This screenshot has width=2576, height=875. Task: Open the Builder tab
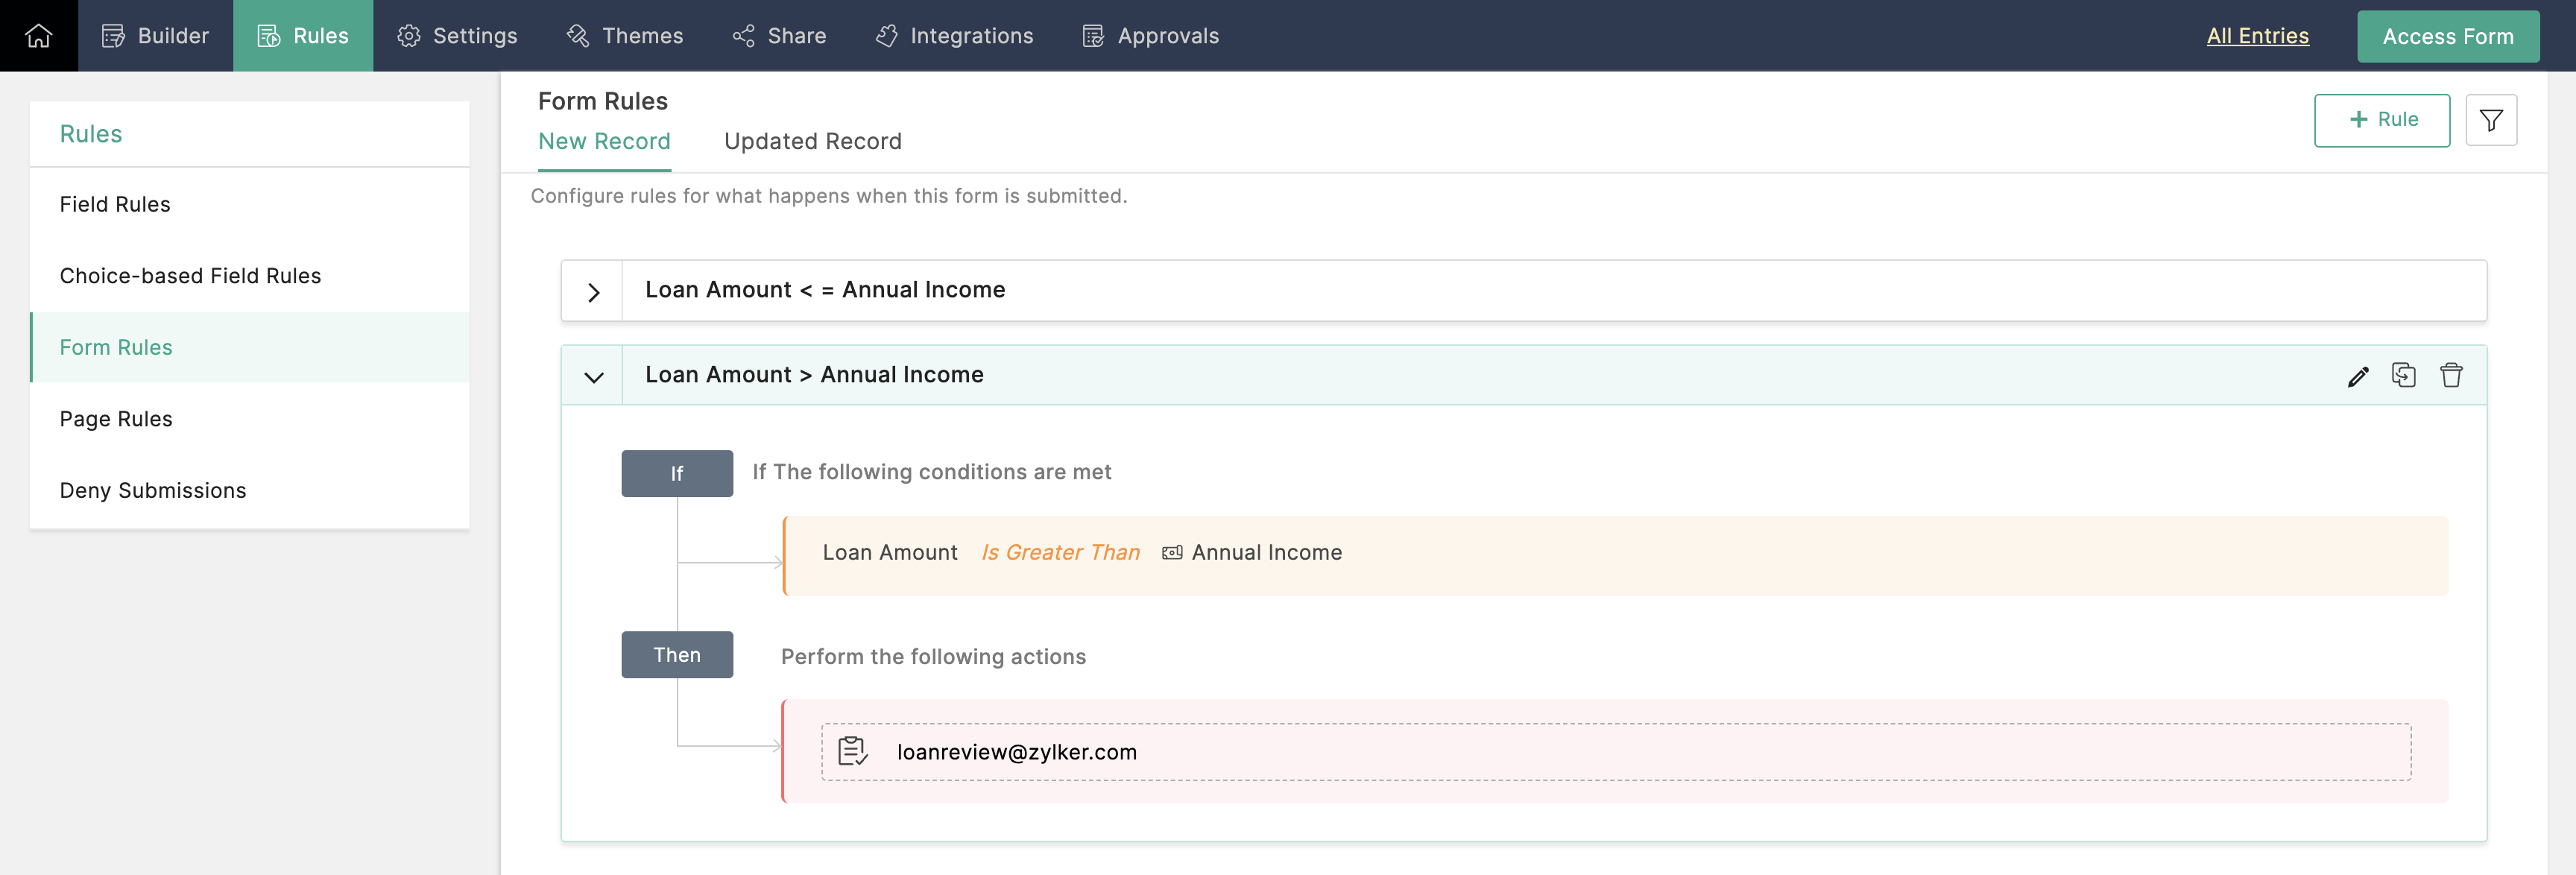[155, 36]
